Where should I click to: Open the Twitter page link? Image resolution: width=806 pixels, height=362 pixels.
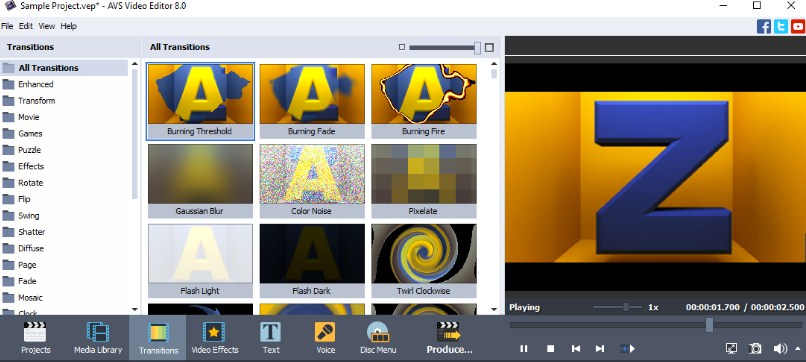coord(781,26)
